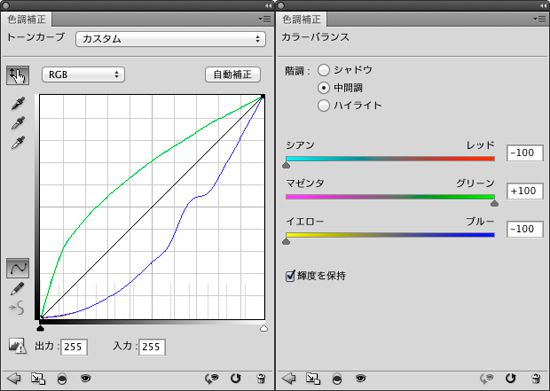Image resolution: width=550 pixels, height=391 pixels.
Task: Collapse the Color Balance panel with double arrows
Action: coord(543,6)
